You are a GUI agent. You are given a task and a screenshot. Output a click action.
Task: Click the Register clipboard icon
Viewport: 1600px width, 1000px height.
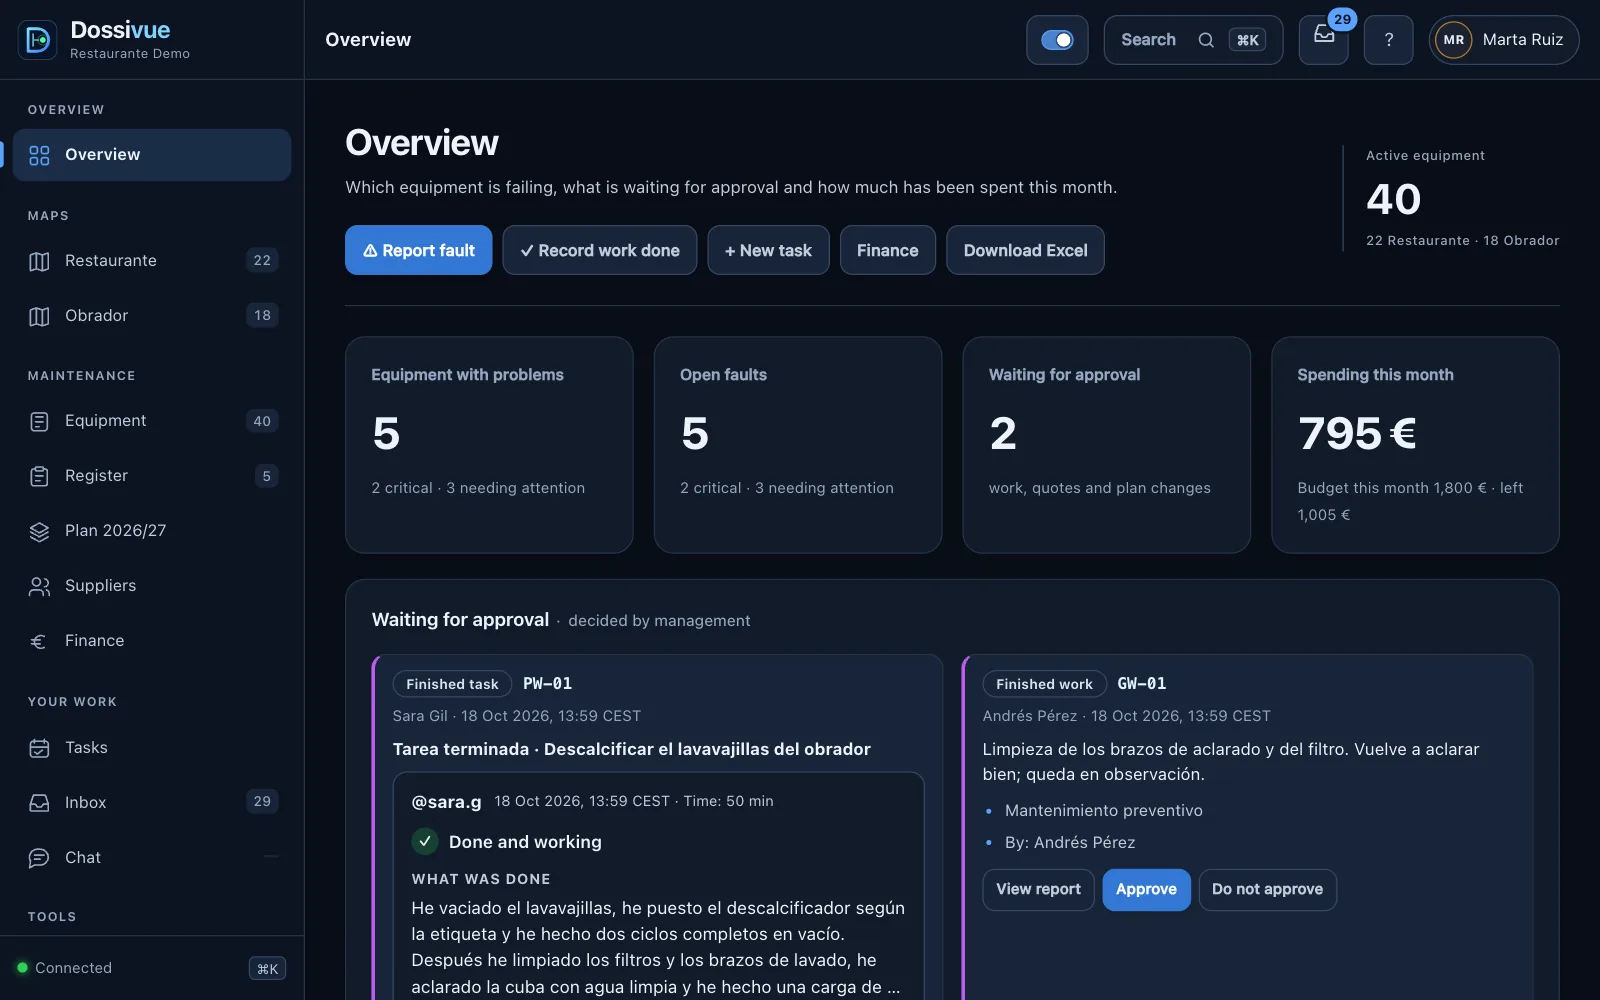[x=39, y=476]
